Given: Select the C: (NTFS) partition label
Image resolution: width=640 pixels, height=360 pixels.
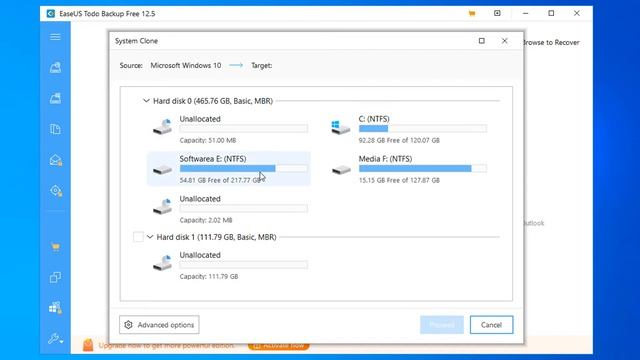Looking at the screenshot, I should point(374,119).
